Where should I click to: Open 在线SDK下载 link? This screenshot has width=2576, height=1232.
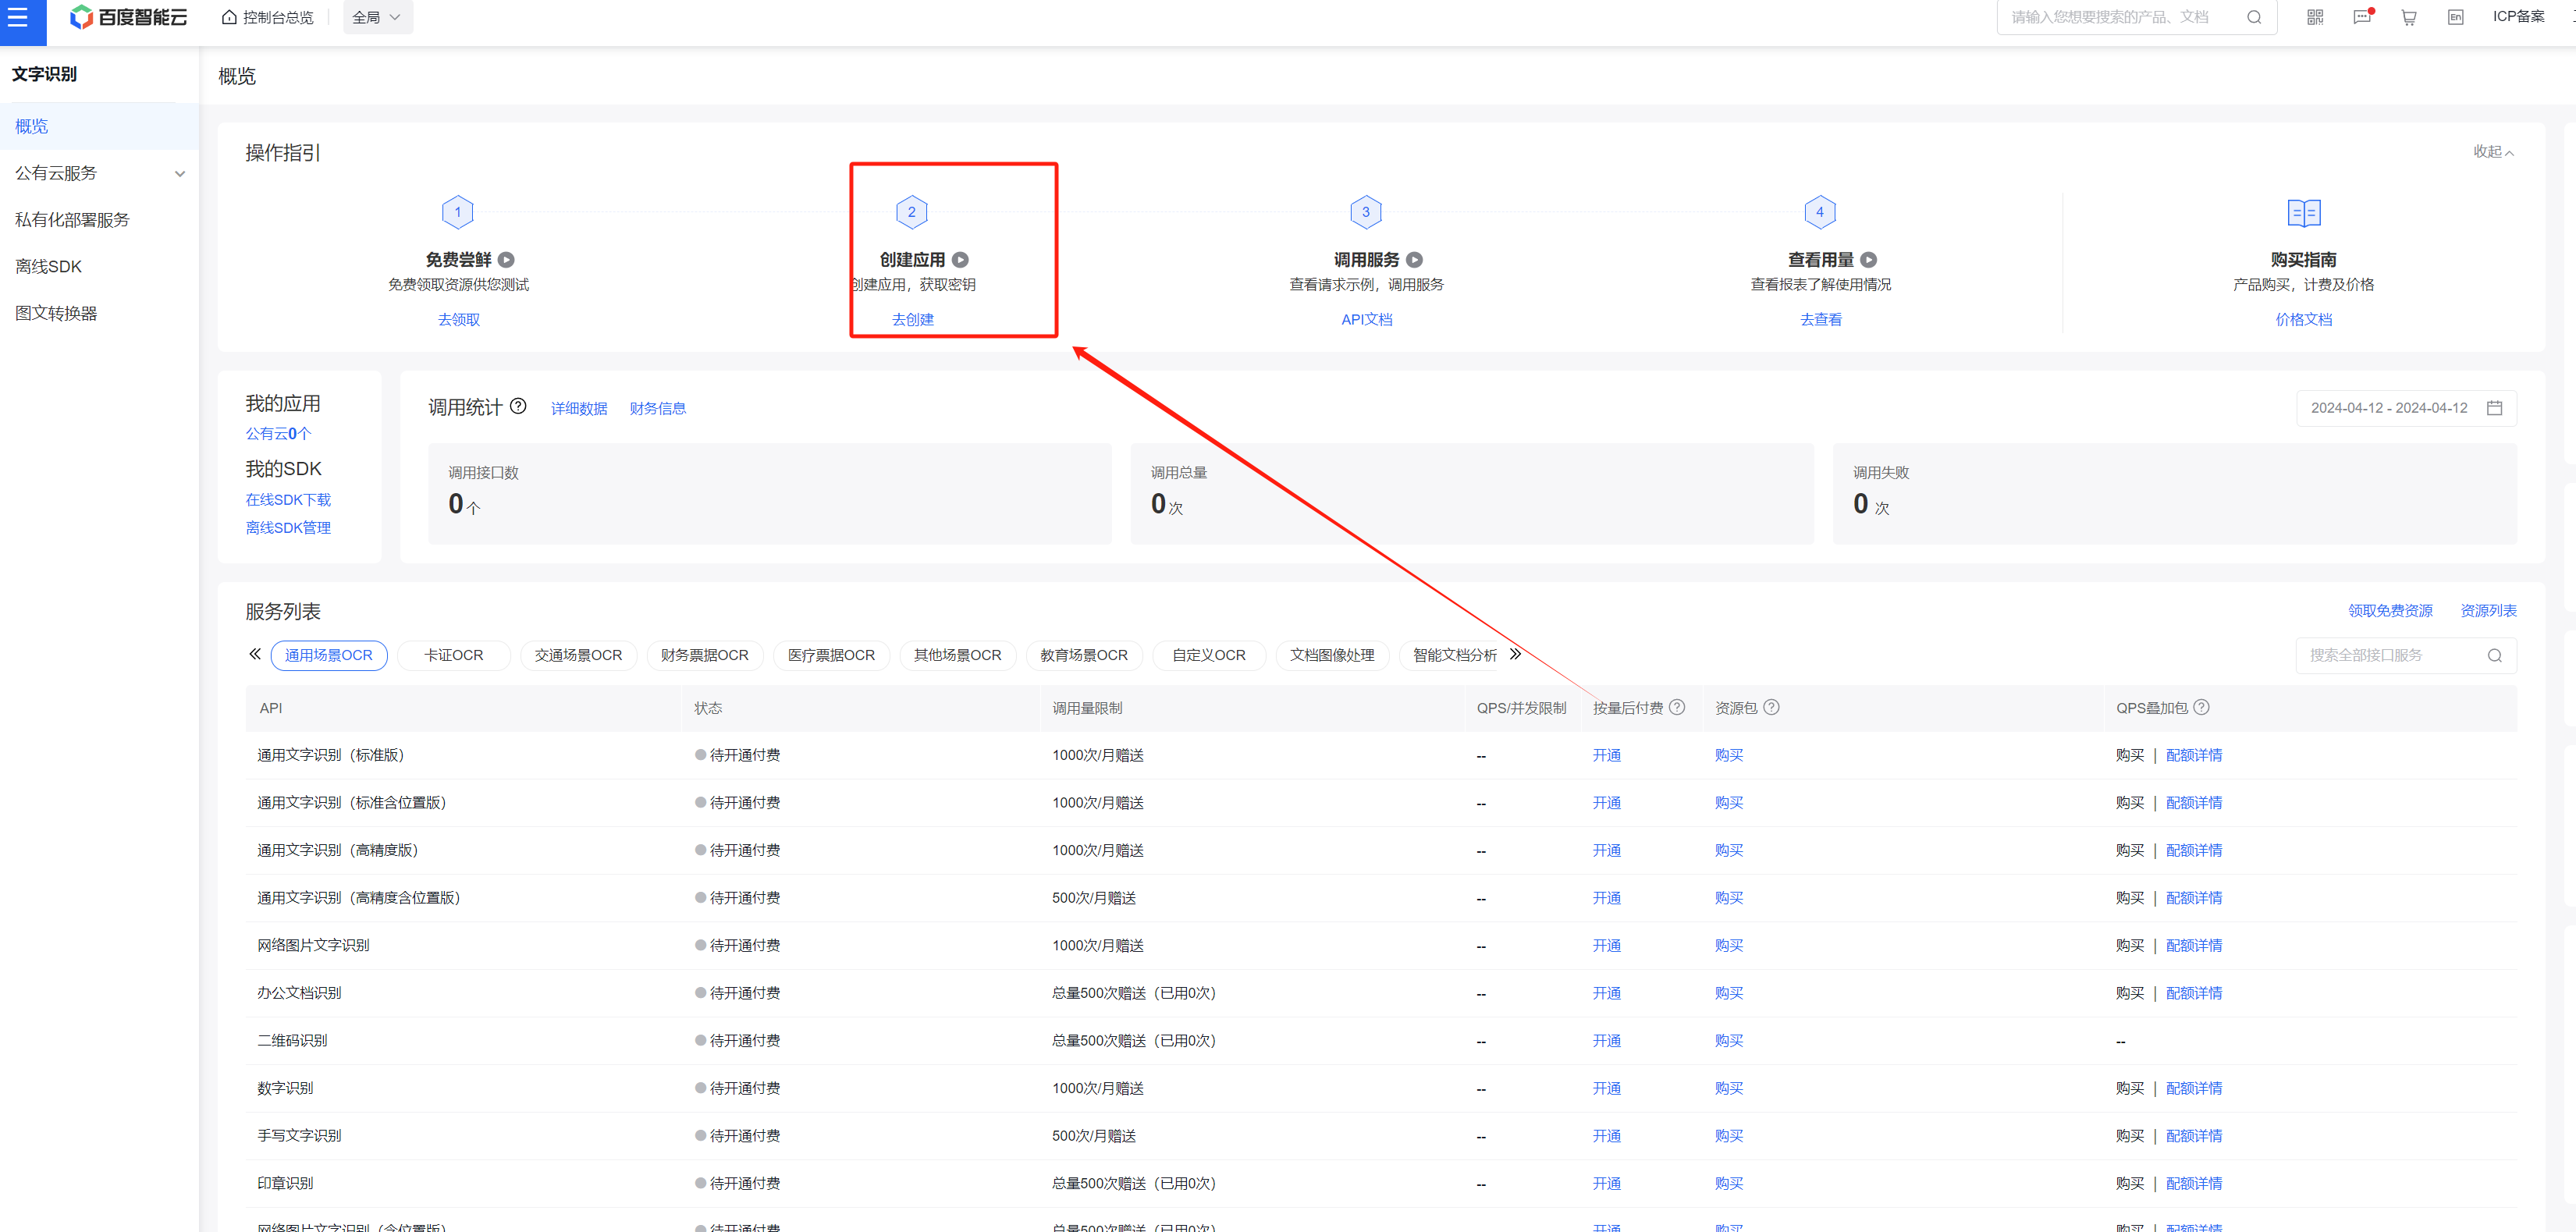tap(288, 500)
